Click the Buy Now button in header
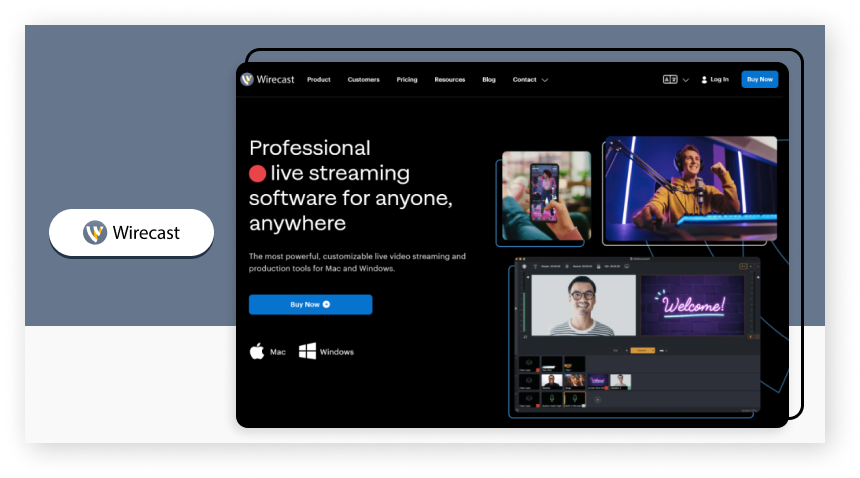The image size is (860, 478). click(760, 79)
